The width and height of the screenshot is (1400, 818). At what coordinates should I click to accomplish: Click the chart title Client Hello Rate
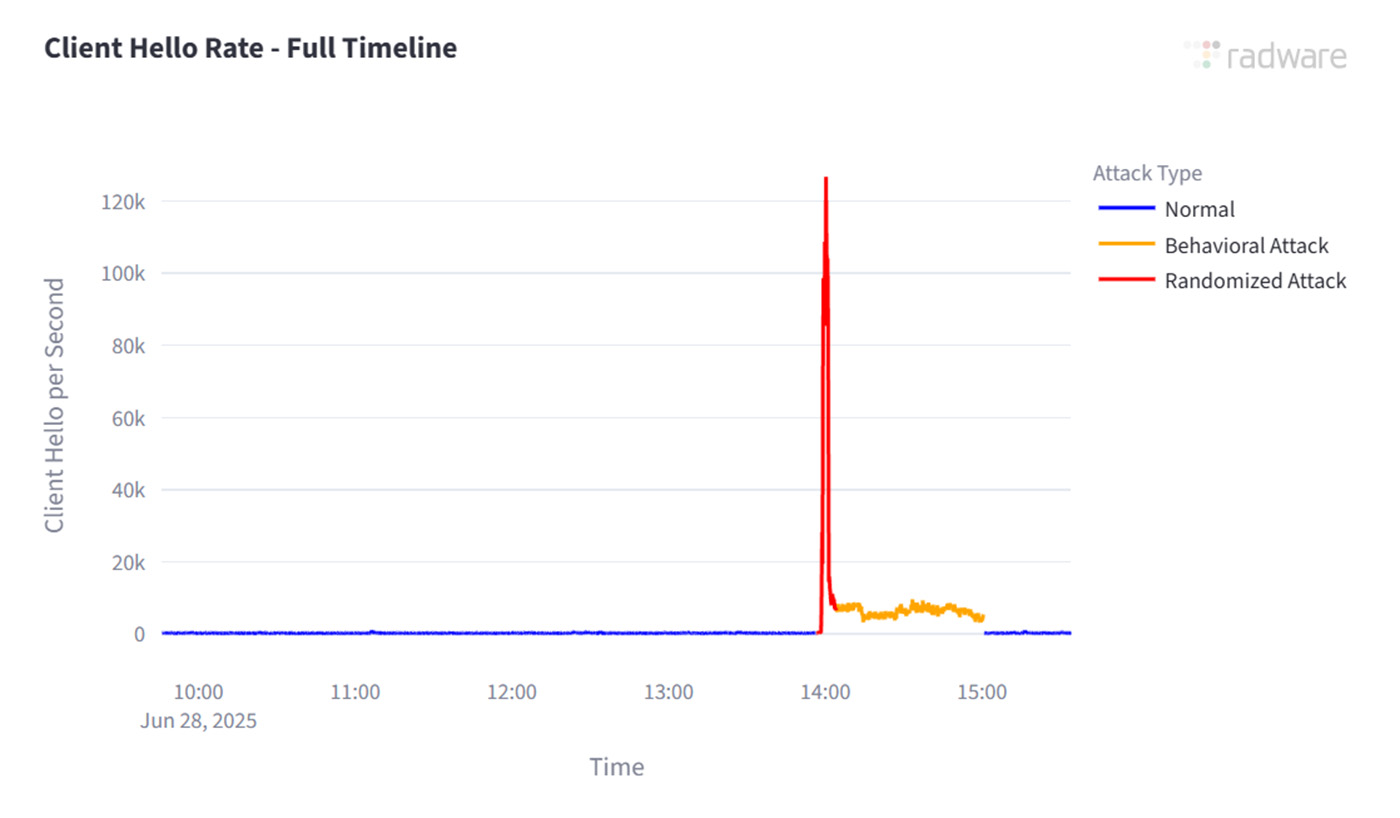pyautogui.click(x=250, y=48)
